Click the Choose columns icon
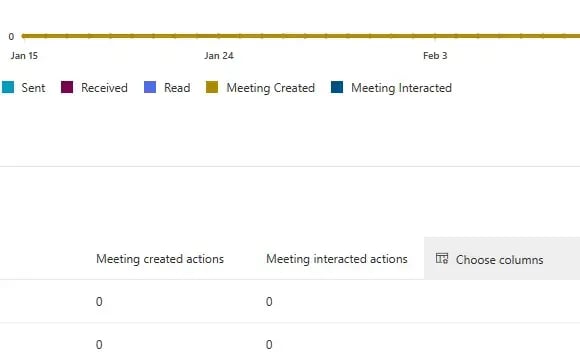 coord(442,259)
